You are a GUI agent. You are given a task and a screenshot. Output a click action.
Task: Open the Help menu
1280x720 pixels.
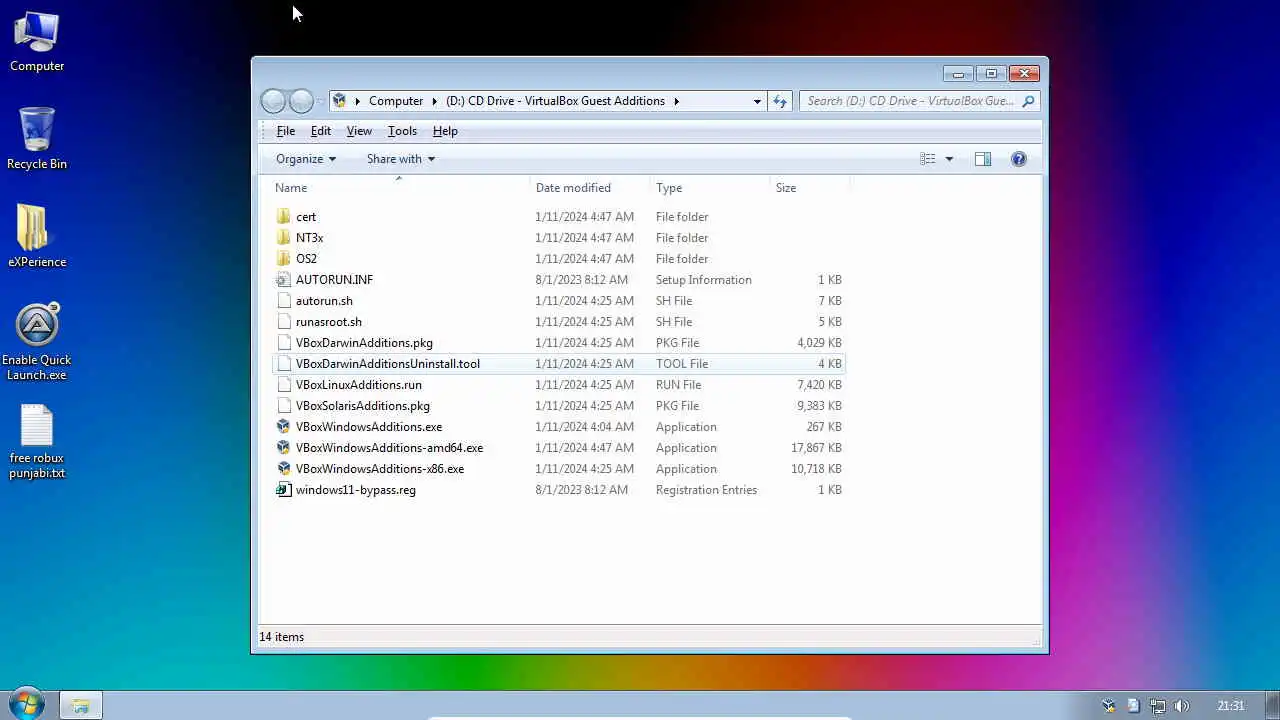click(445, 131)
